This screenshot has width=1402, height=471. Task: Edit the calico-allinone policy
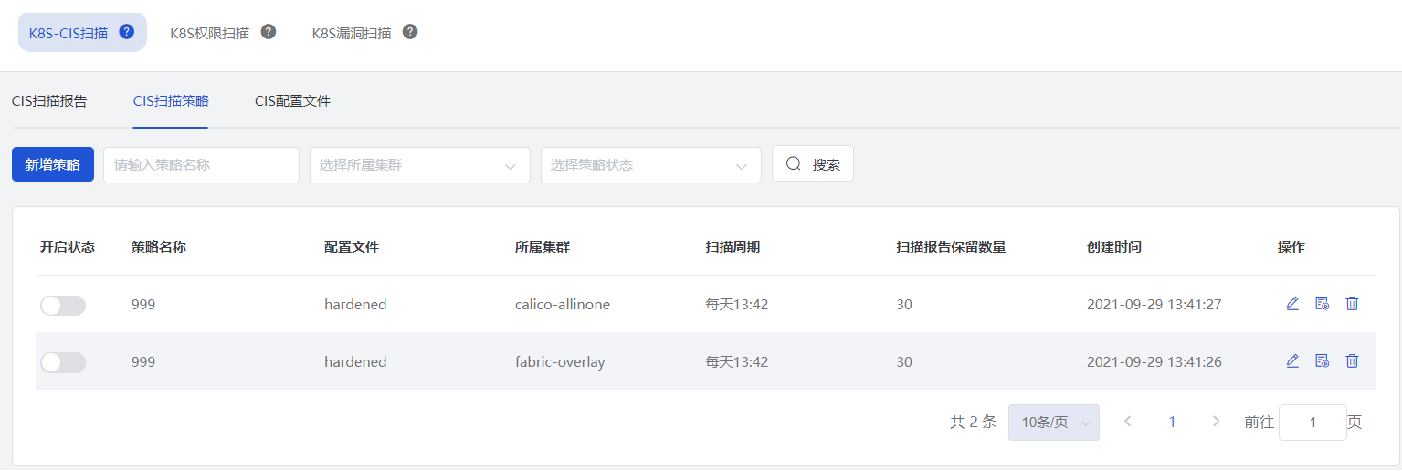point(1292,304)
